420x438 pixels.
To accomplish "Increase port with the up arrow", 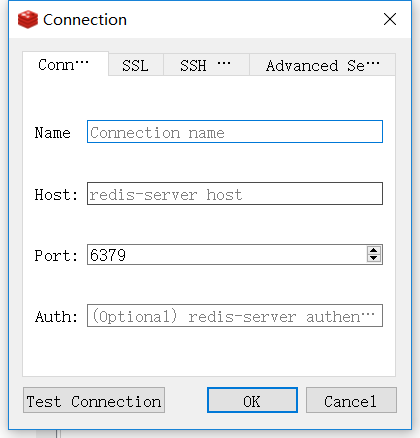I will coord(374,250).
